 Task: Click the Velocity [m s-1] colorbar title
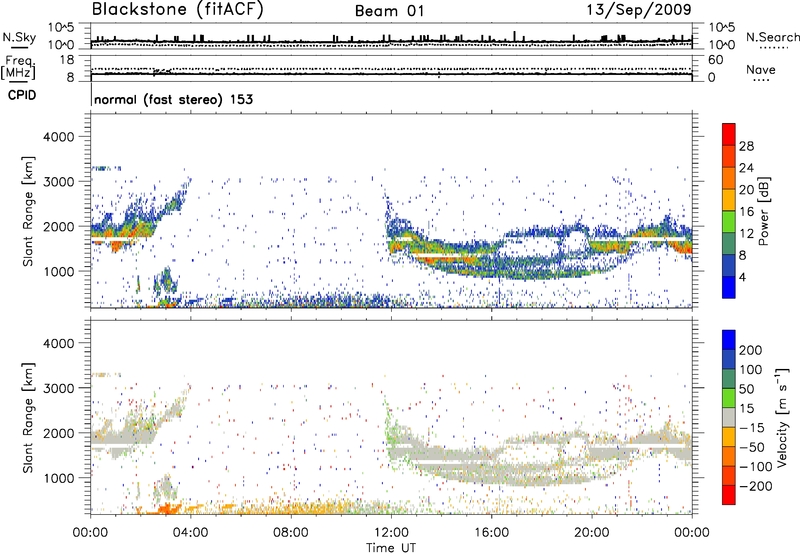pyautogui.click(x=782, y=417)
